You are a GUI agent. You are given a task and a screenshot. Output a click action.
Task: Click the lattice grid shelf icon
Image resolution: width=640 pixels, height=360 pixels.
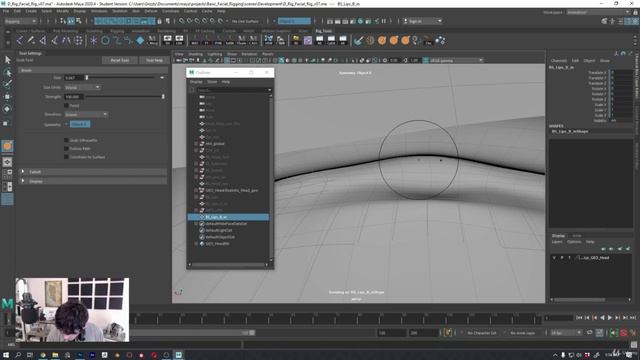(78, 40)
